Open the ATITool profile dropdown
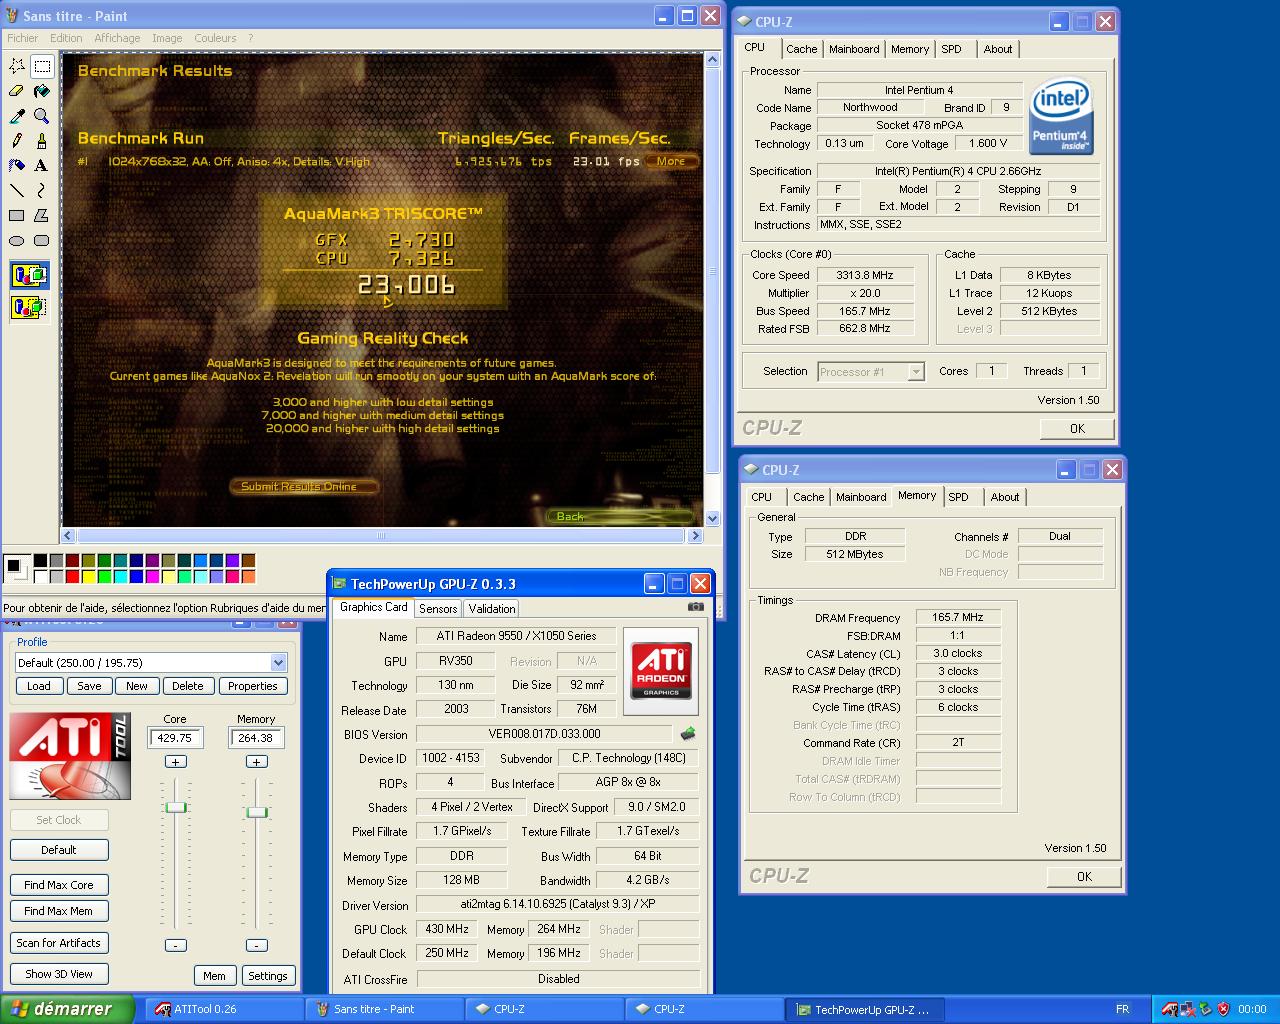The width and height of the screenshot is (1280, 1024). (x=278, y=663)
